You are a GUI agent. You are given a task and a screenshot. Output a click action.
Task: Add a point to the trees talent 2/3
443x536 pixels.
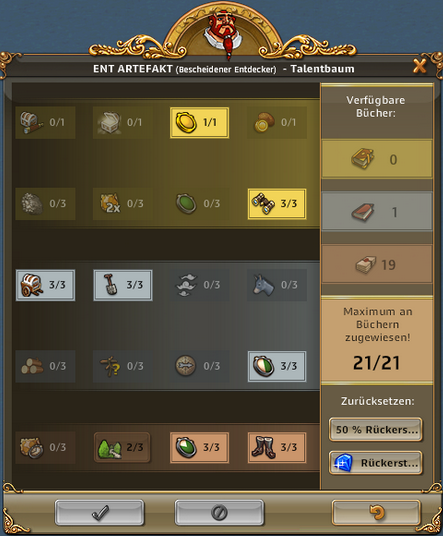pos(122,447)
